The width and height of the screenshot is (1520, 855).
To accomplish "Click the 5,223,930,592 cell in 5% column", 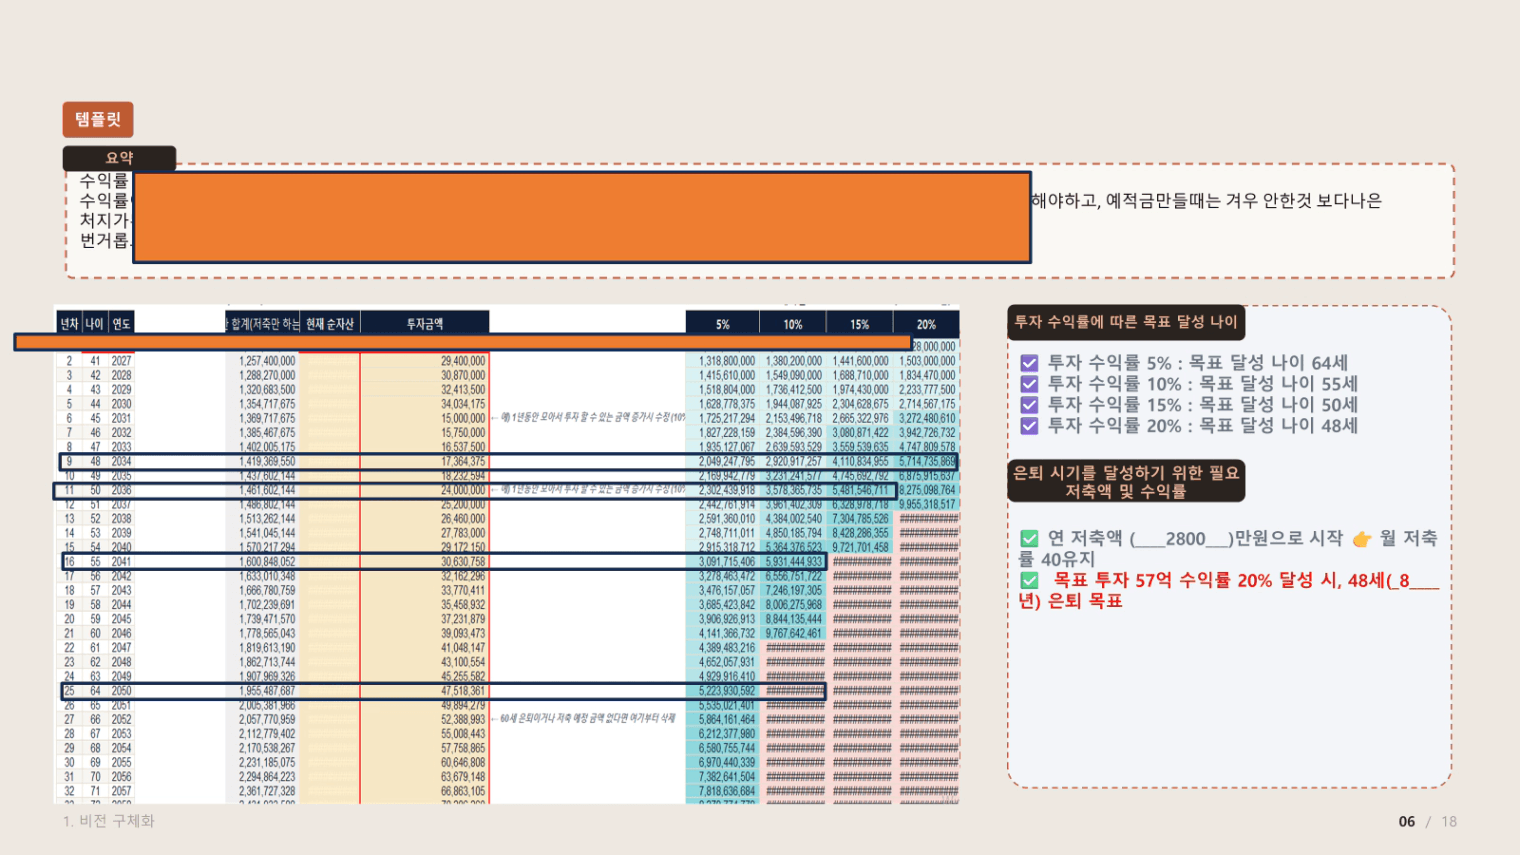I will coord(727,691).
